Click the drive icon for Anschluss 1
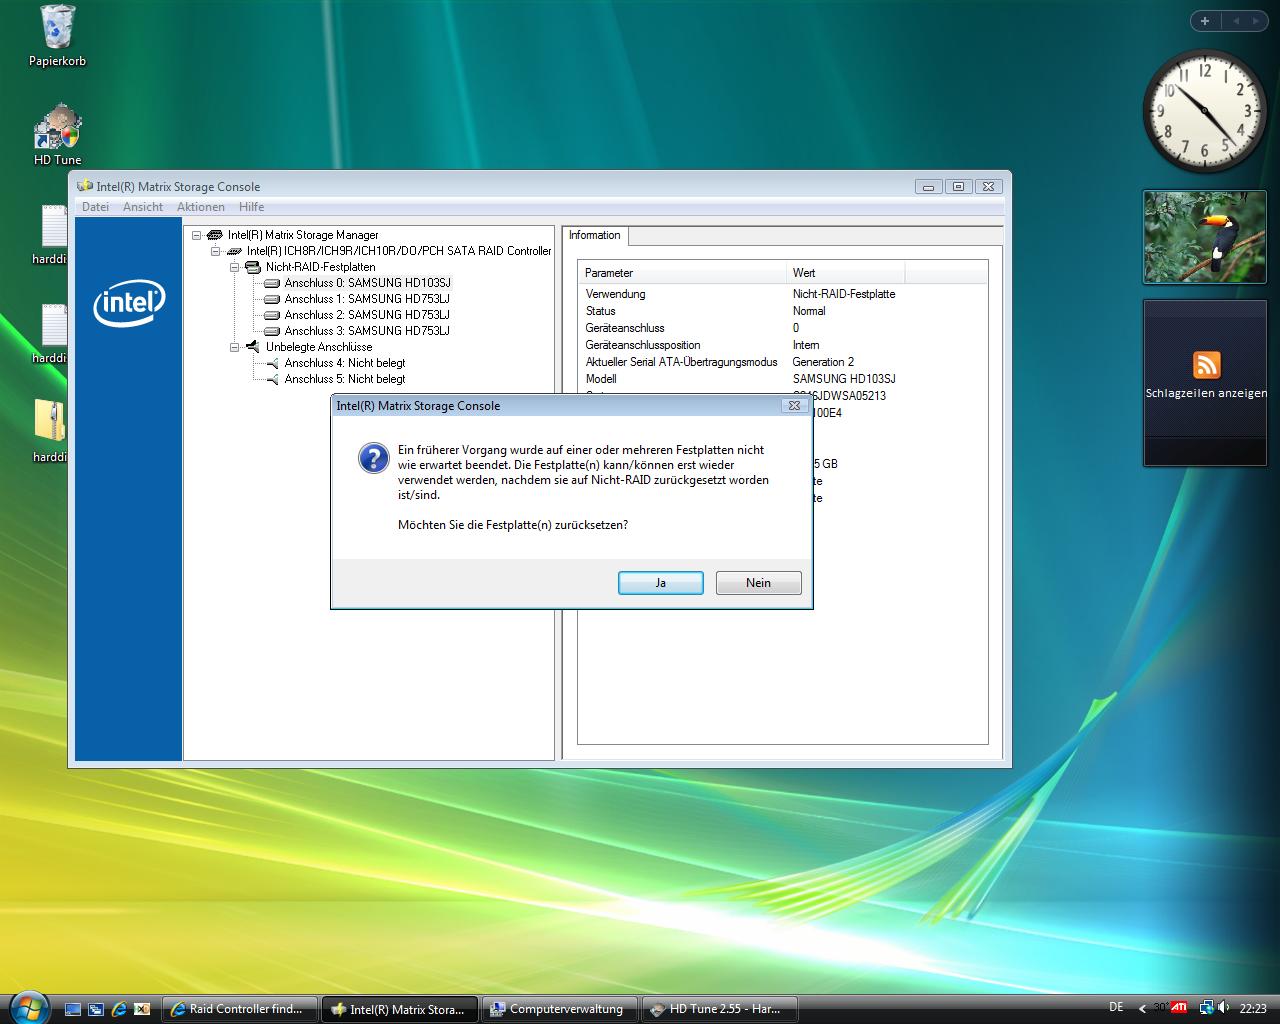The width and height of the screenshot is (1280, 1024). [x=271, y=299]
